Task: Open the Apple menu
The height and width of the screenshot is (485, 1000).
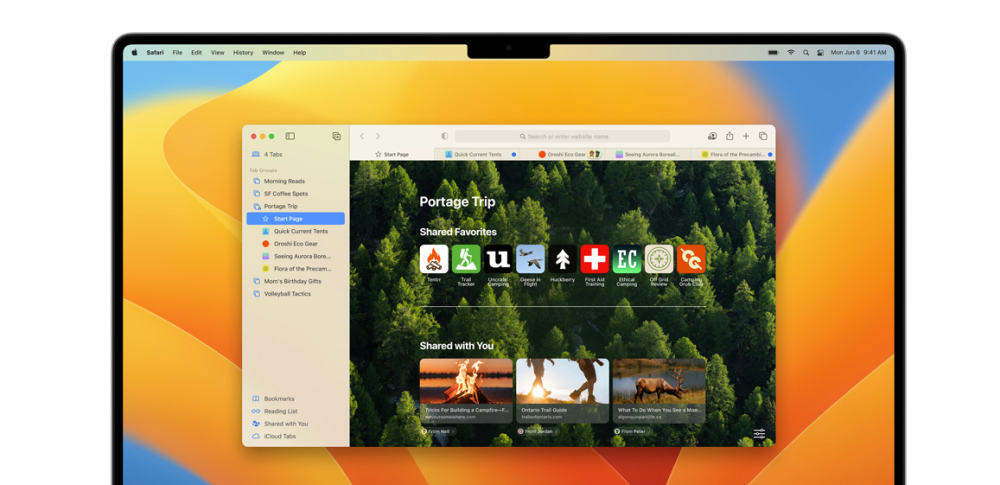Action: tap(135, 52)
